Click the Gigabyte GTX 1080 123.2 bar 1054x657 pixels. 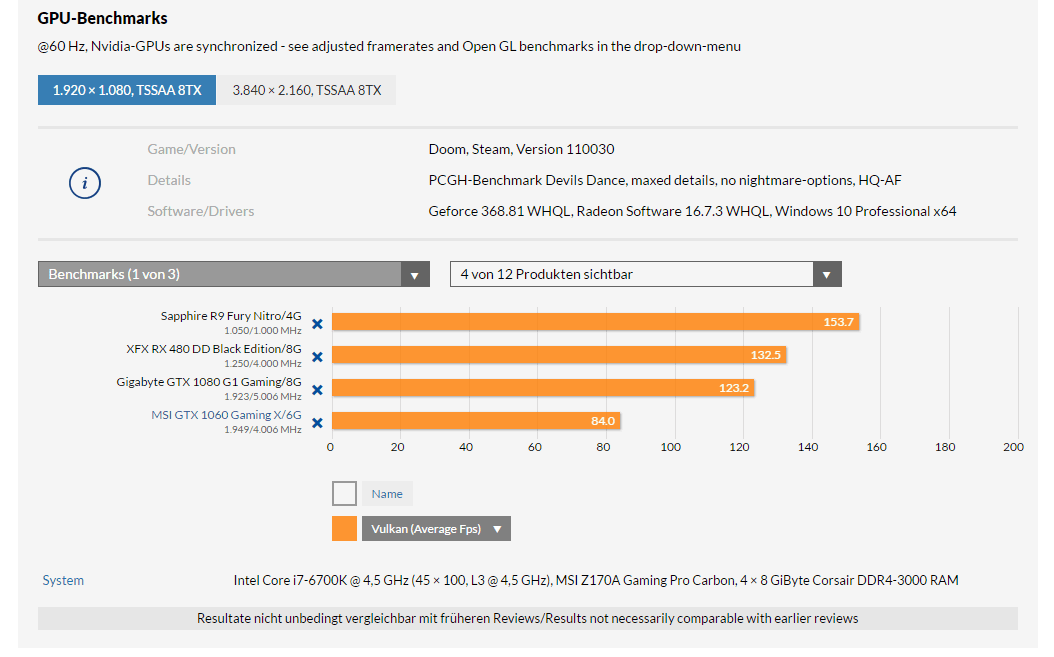point(542,387)
